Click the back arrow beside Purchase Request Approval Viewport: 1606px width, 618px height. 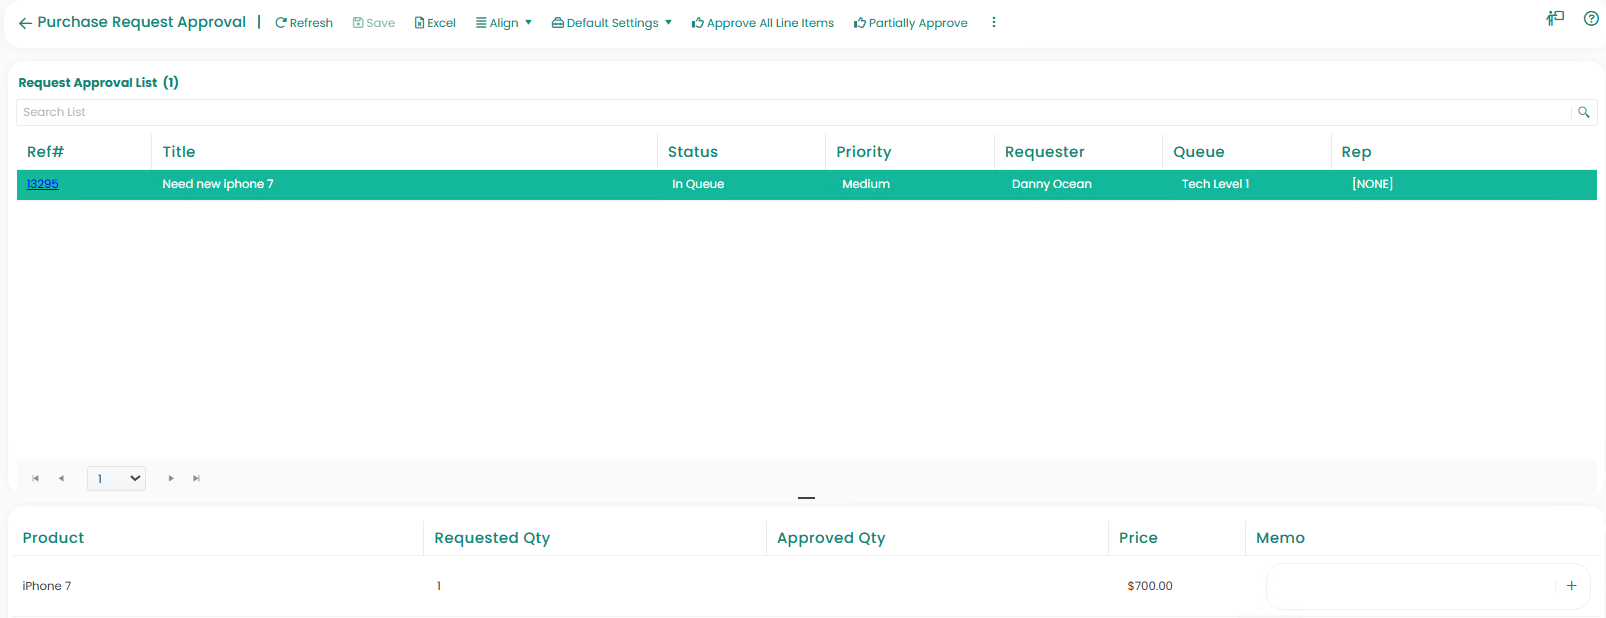coord(25,23)
